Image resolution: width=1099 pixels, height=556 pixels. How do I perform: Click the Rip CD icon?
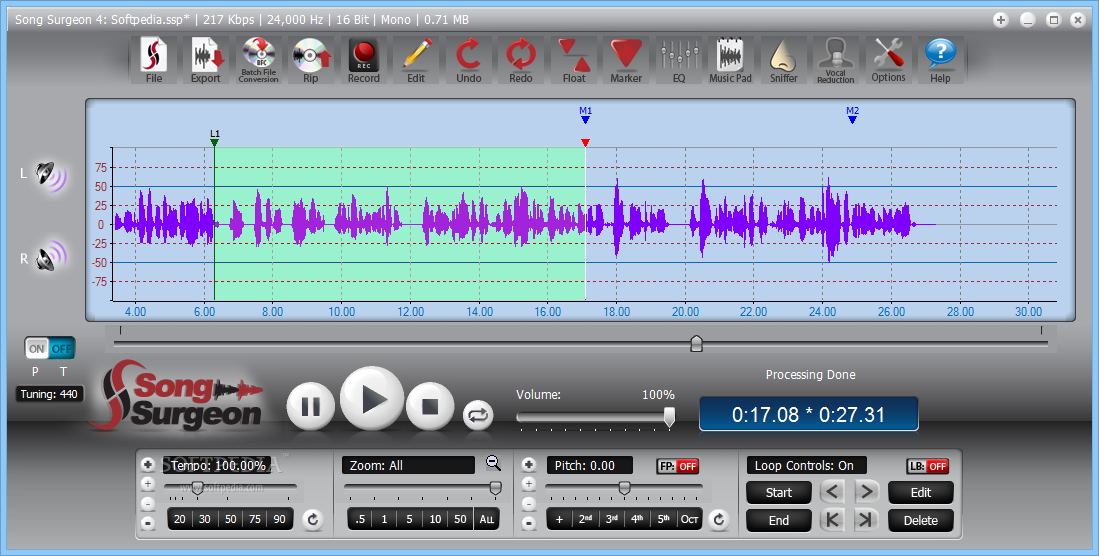(310, 60)
